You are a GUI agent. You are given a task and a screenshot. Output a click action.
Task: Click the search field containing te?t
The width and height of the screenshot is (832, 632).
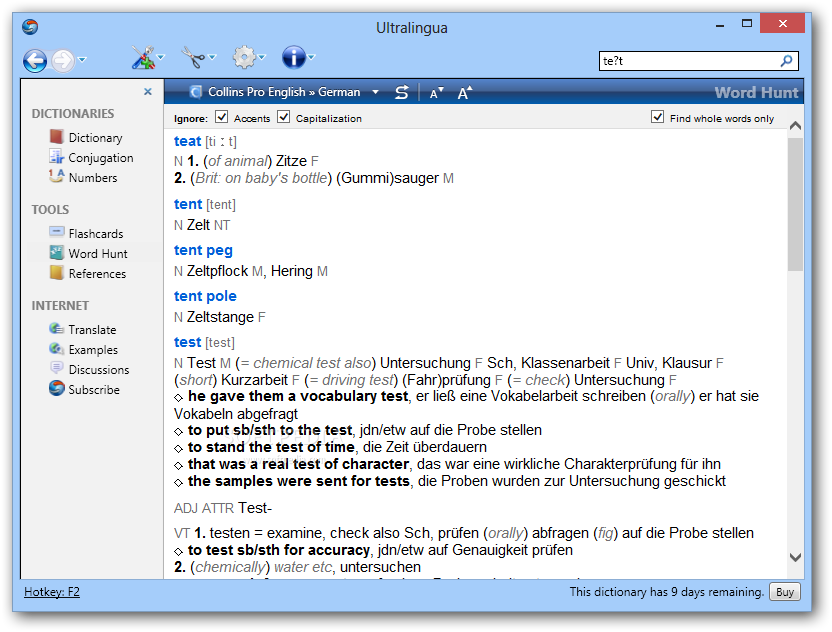698,61
